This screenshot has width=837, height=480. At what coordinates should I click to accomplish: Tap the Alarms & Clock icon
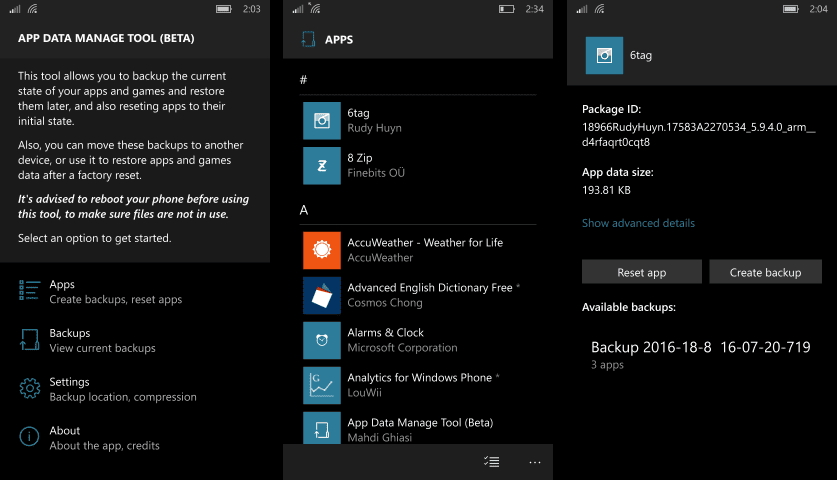[322, 340]
